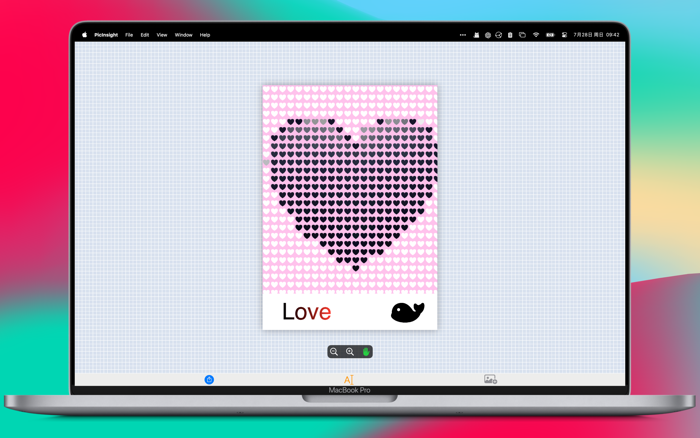
Task: Open the Edit menu
Action: (145, 35)
